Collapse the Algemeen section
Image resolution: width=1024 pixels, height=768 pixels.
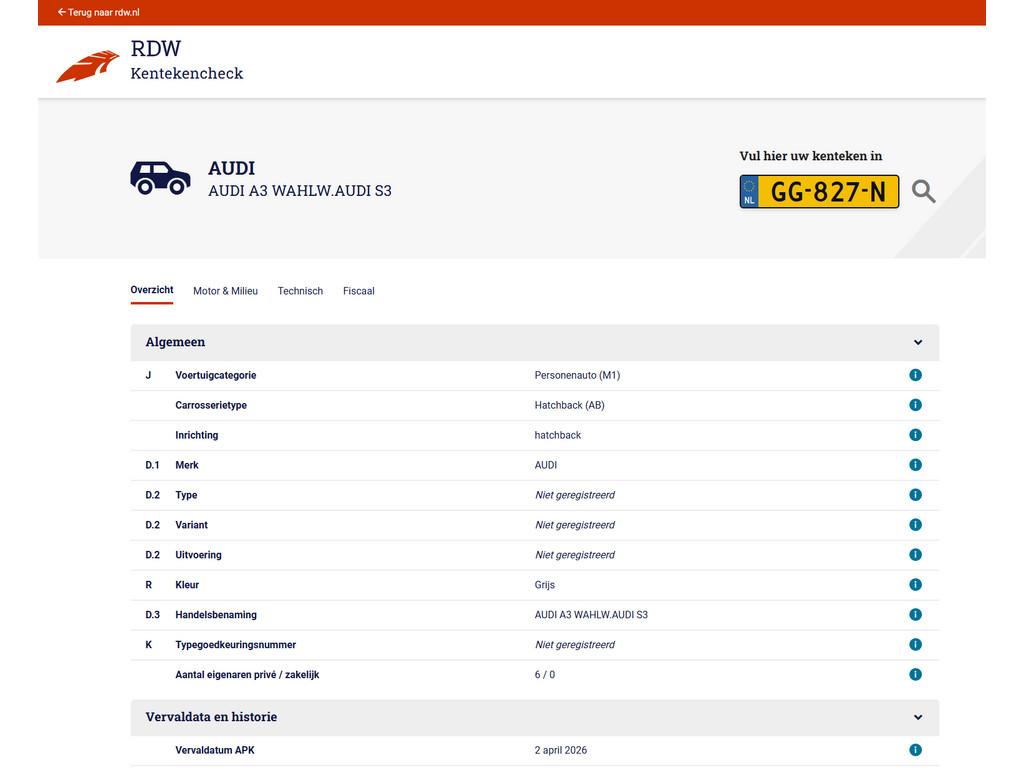[917, 343]
